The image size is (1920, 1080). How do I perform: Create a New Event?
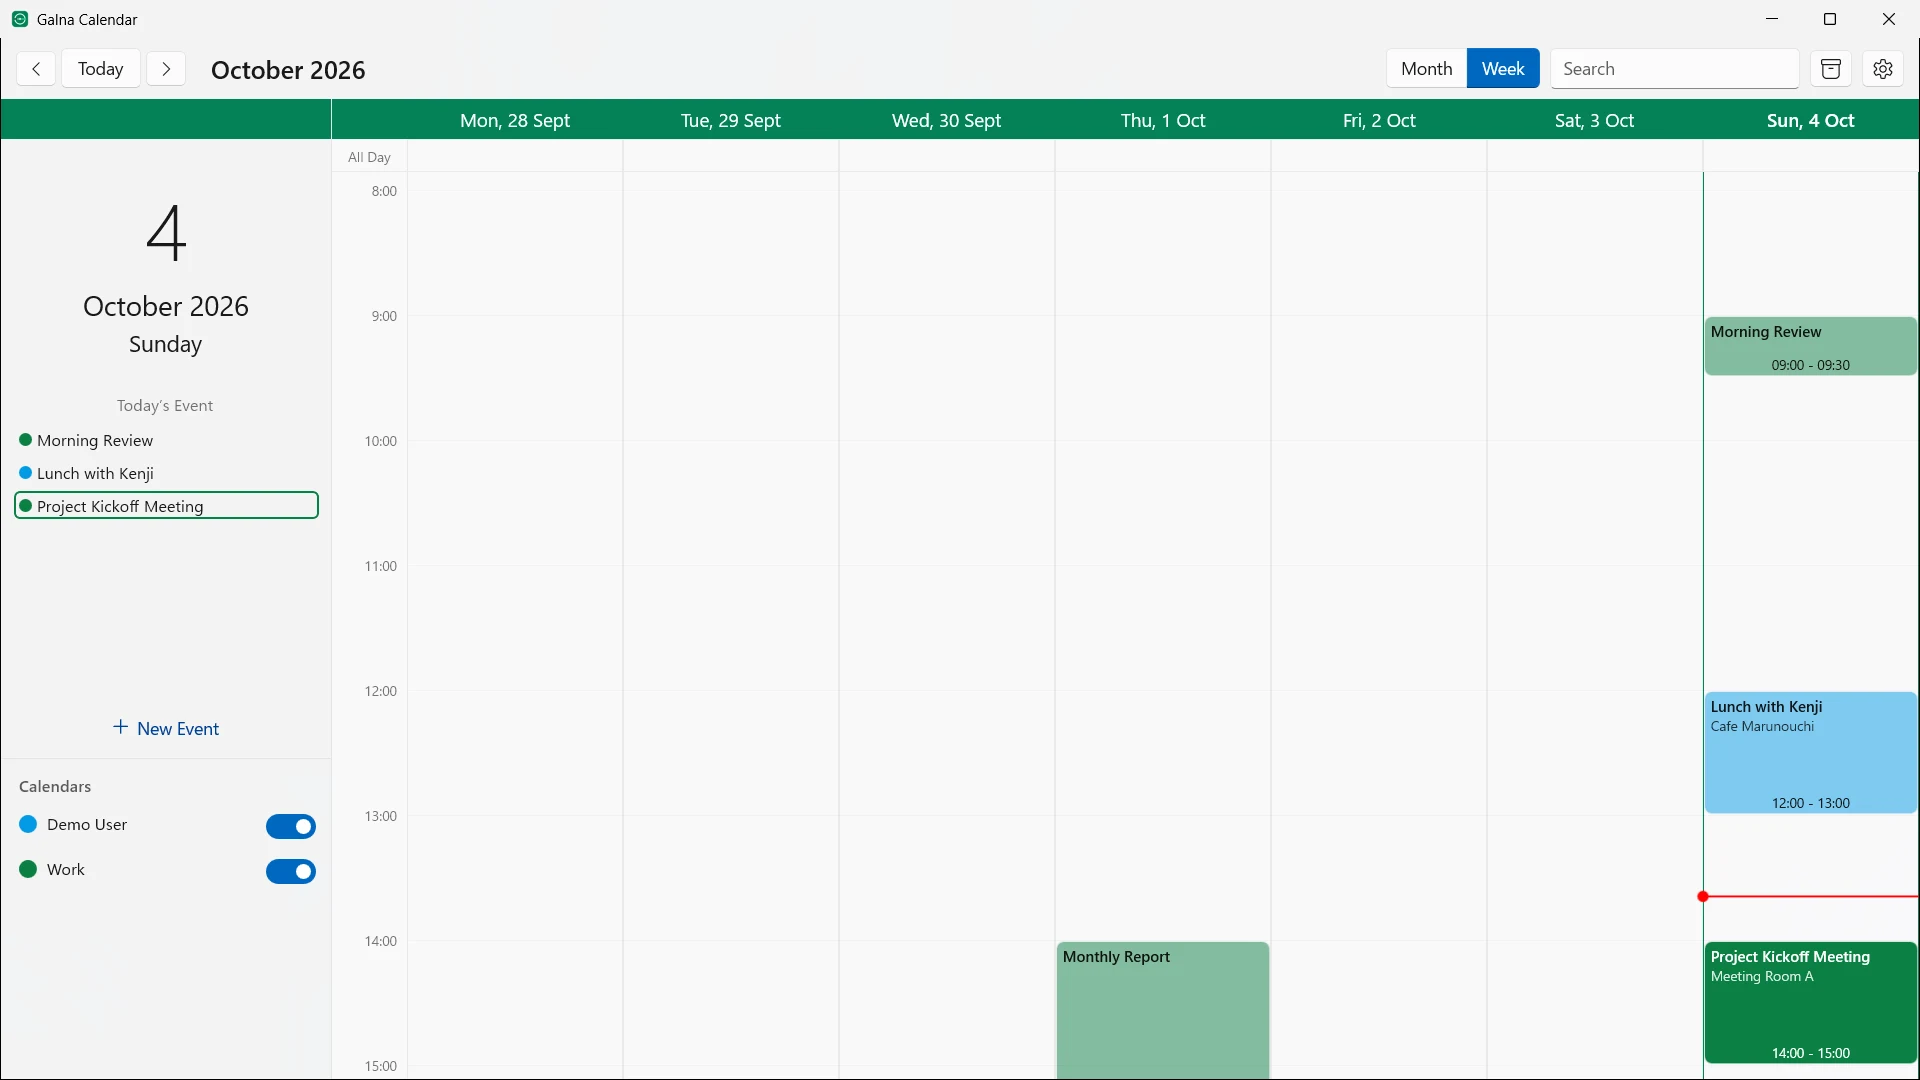(166, 728)
